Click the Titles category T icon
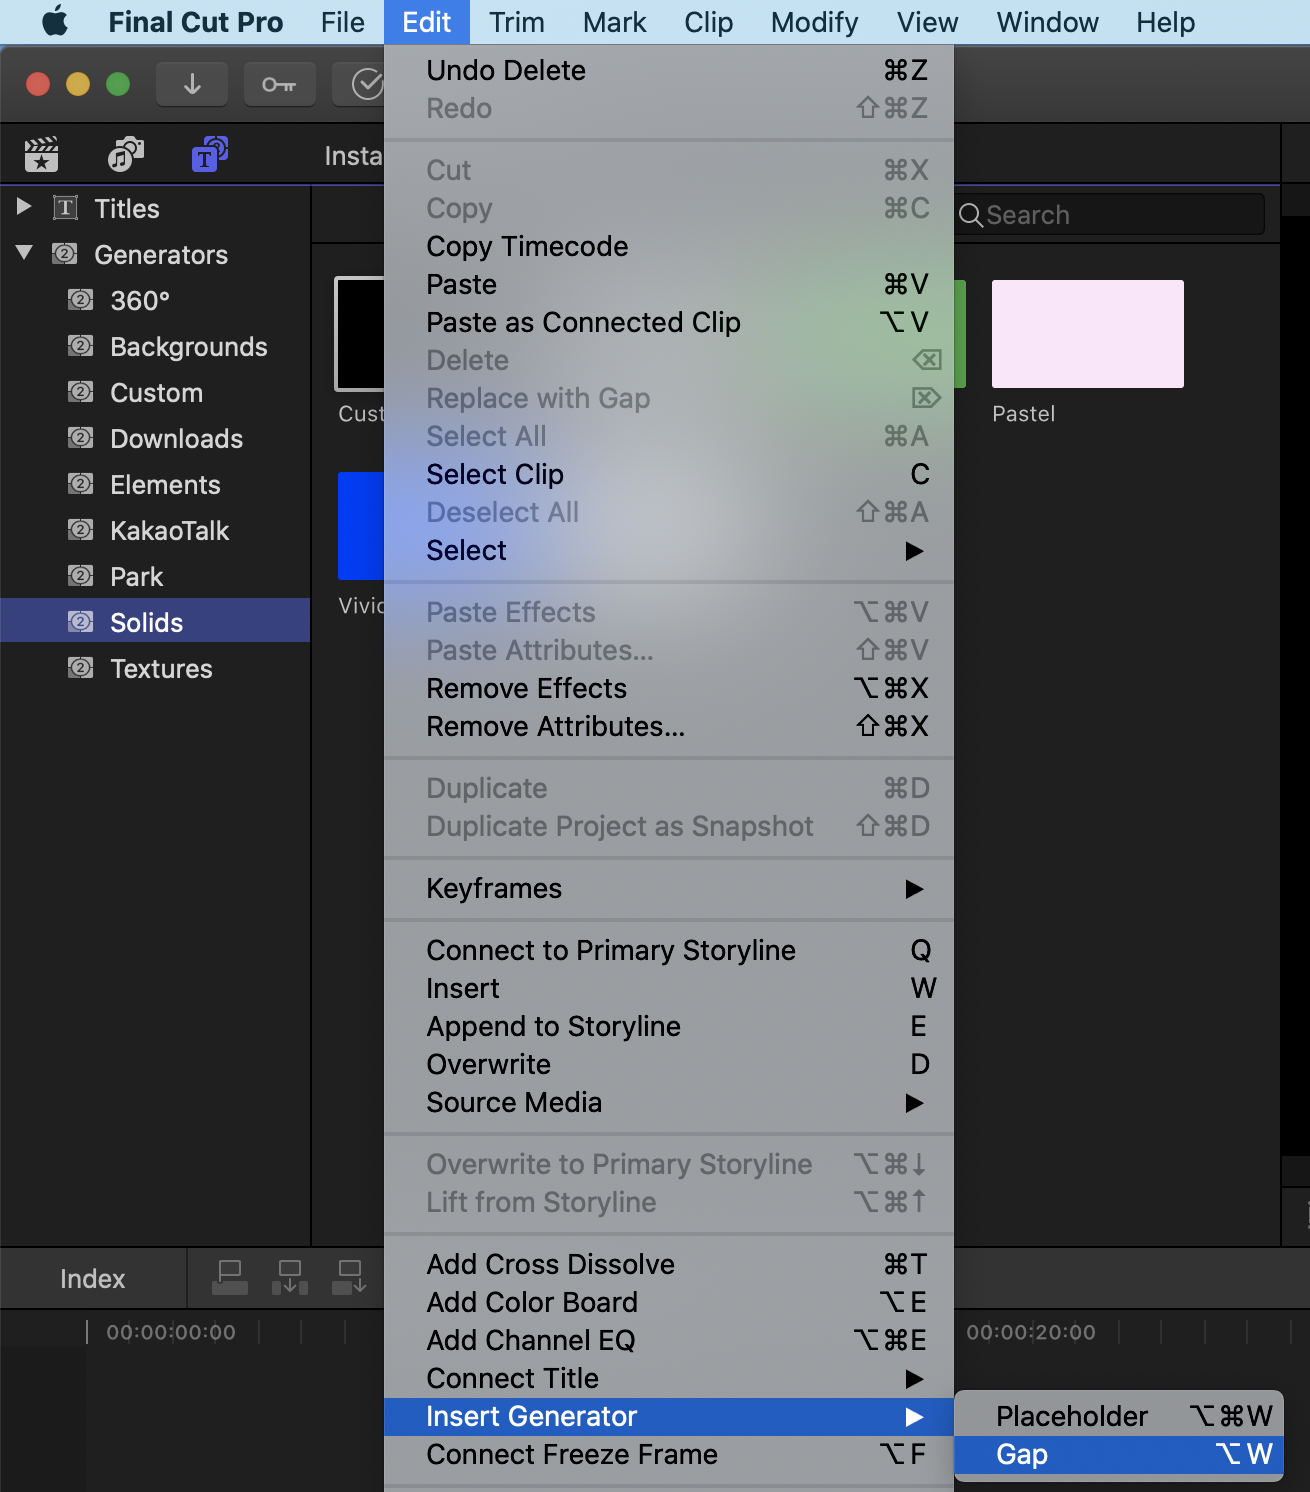 [65, 208]
